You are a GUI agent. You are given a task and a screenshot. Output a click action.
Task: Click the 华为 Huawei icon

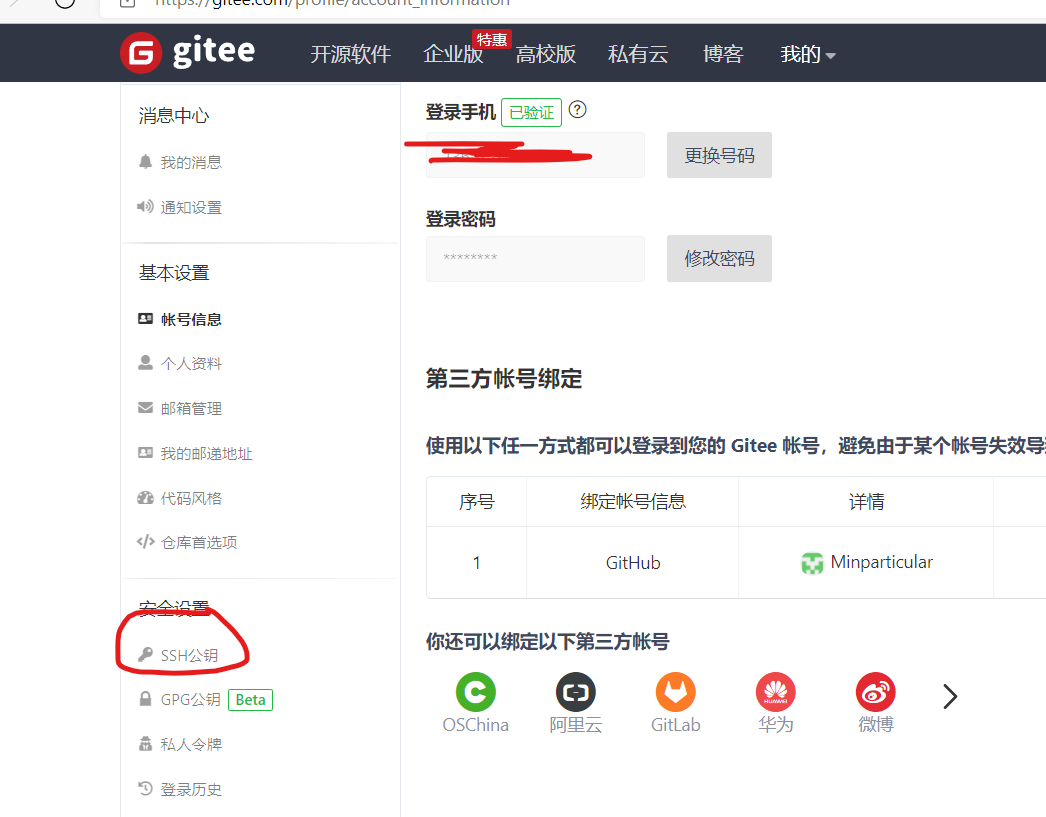tap(775, 690)
